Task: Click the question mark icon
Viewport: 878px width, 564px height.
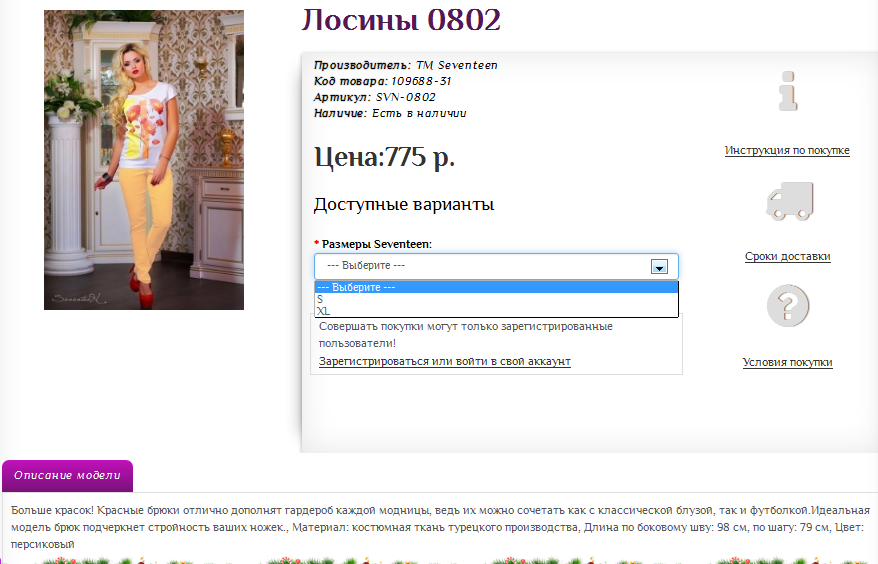Action: tap(788, 306)
